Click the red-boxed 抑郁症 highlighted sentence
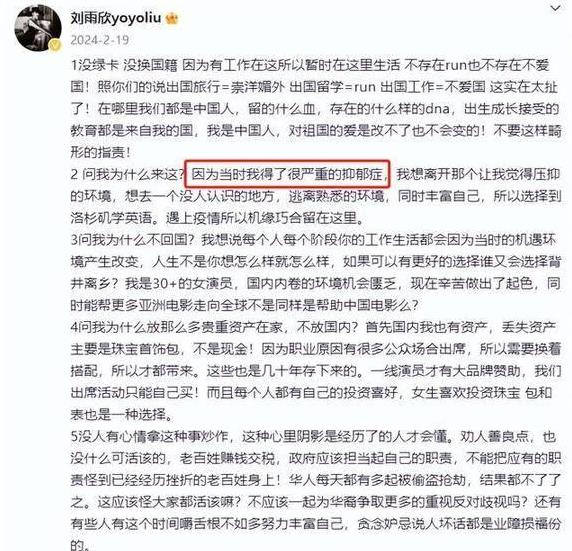 [287, 174]
